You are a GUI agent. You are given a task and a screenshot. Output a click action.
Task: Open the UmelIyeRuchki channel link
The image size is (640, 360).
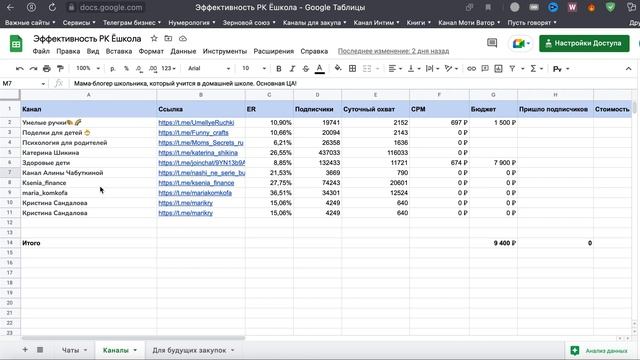(196, 122)
